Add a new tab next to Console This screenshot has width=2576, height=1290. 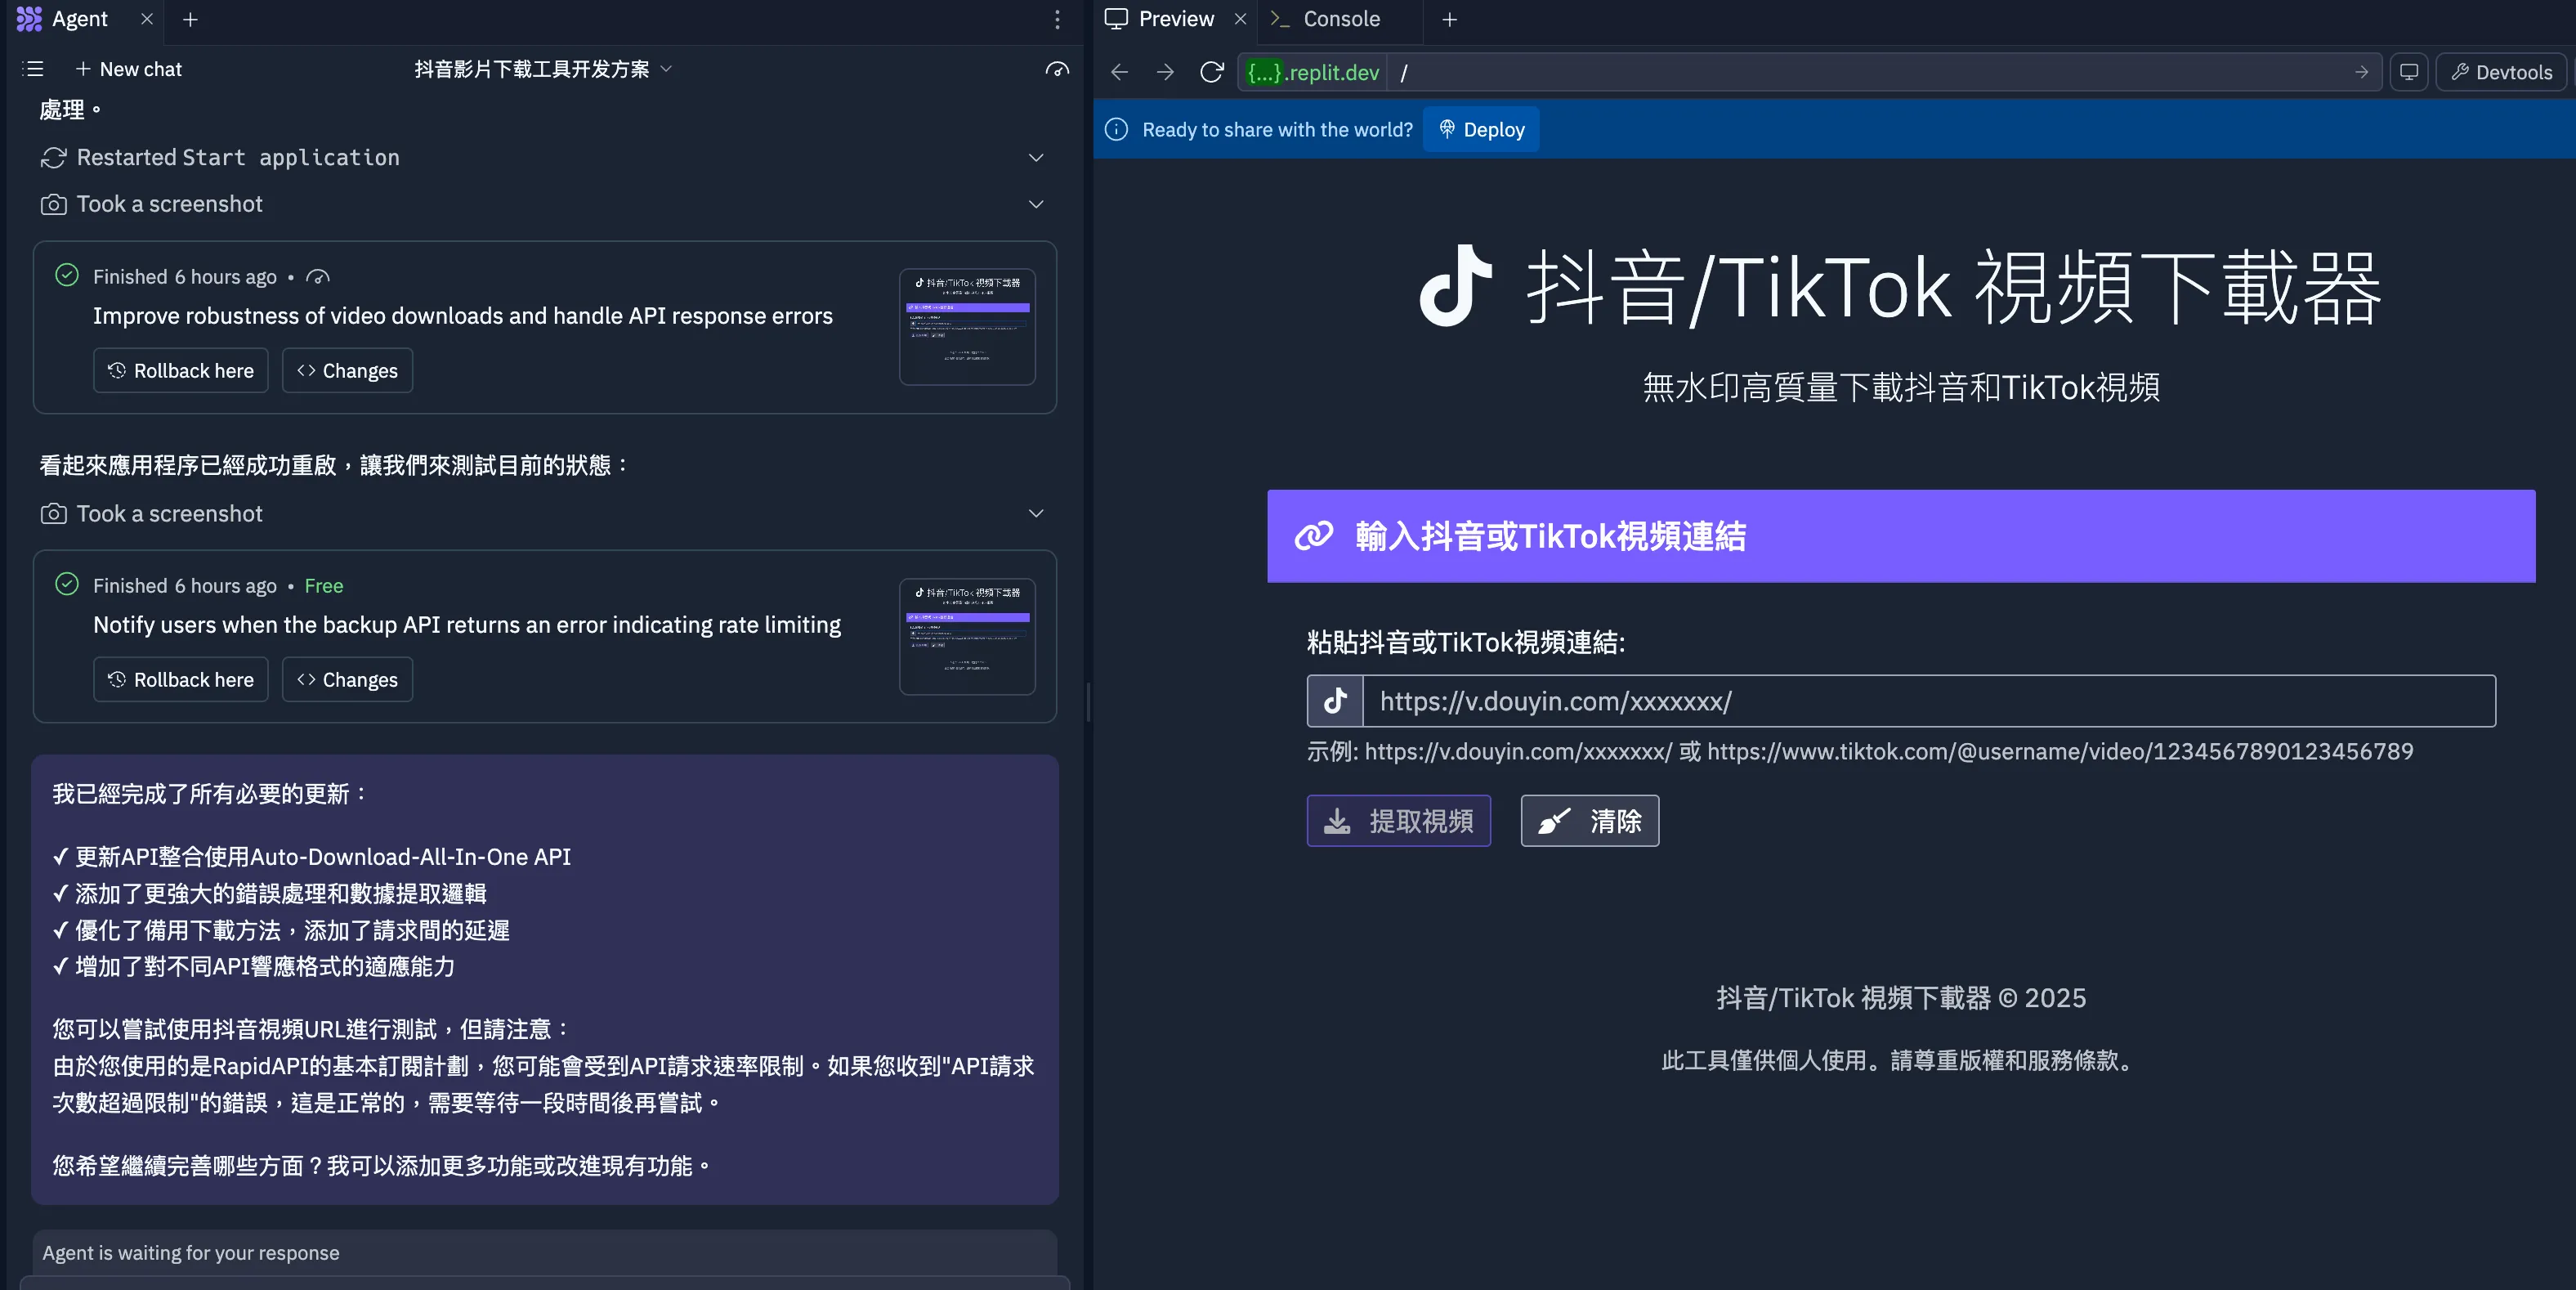pyautogui.click(x=1449, y=19)
